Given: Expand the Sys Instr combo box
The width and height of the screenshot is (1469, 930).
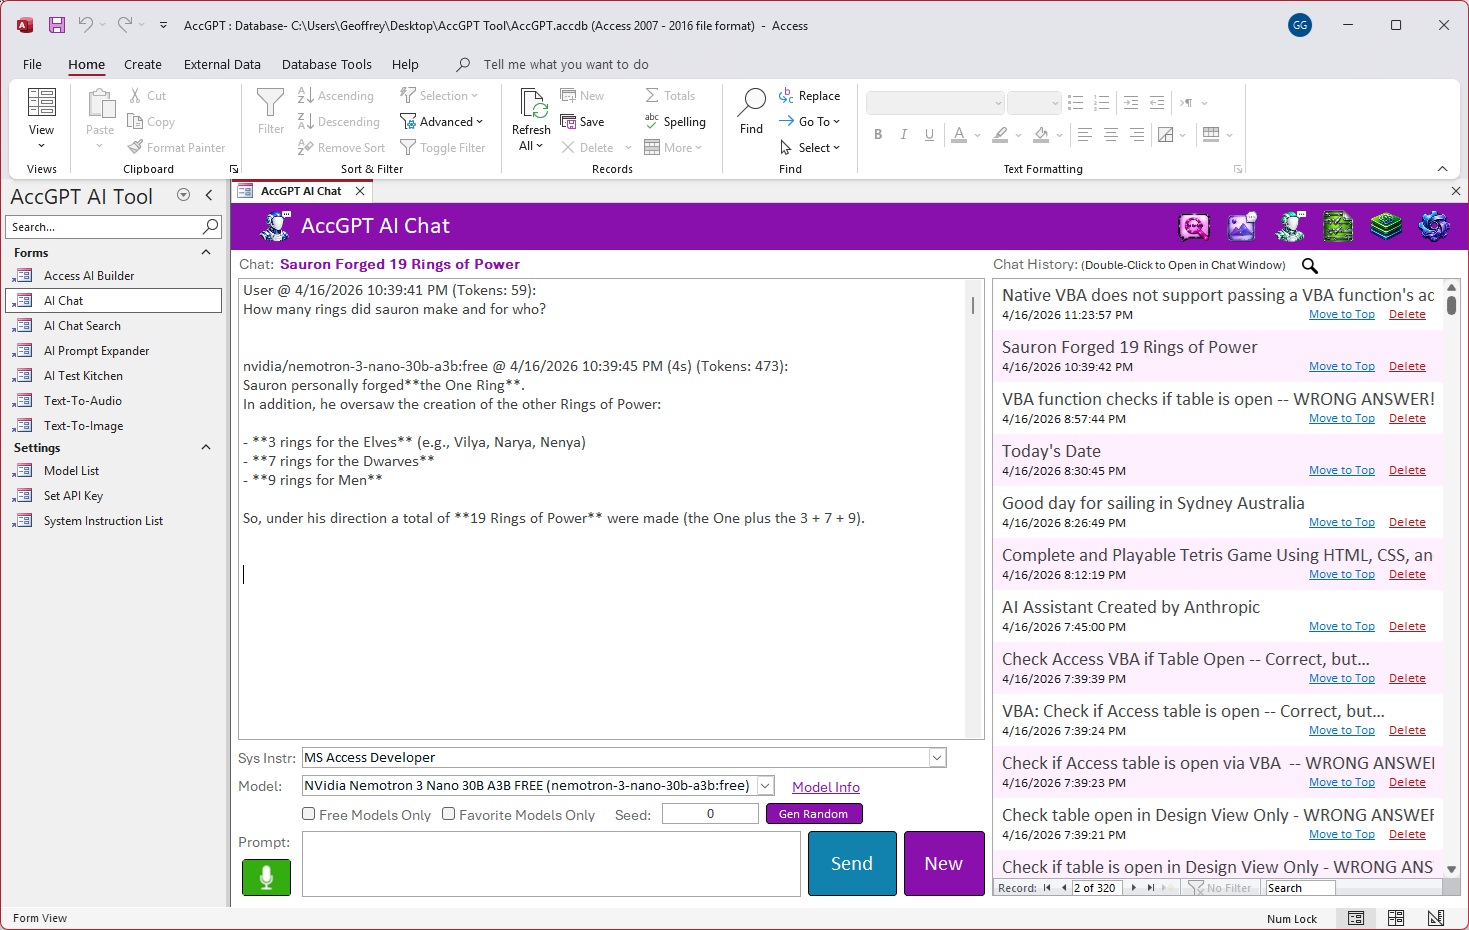Looking at the screenshot, I should (937, 758).
